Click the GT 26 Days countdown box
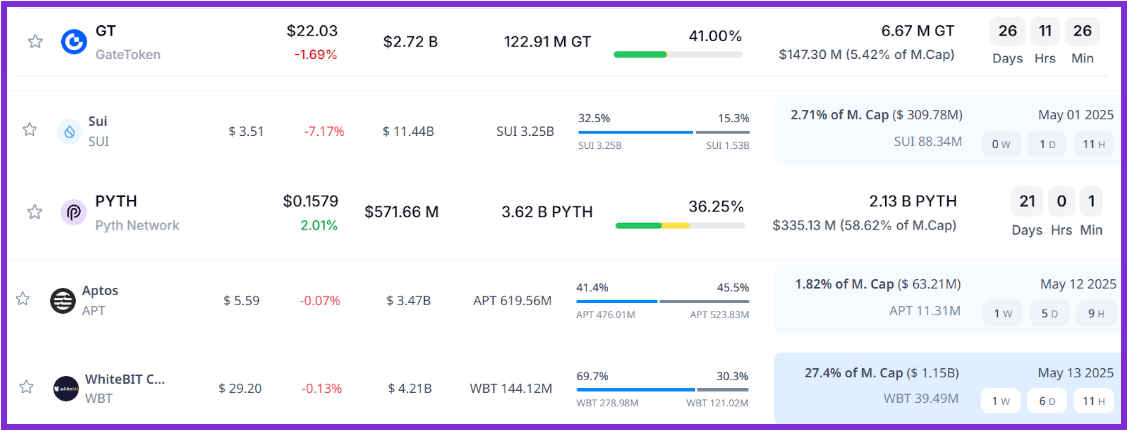The image size is (1127, 431). (1007, 32)
